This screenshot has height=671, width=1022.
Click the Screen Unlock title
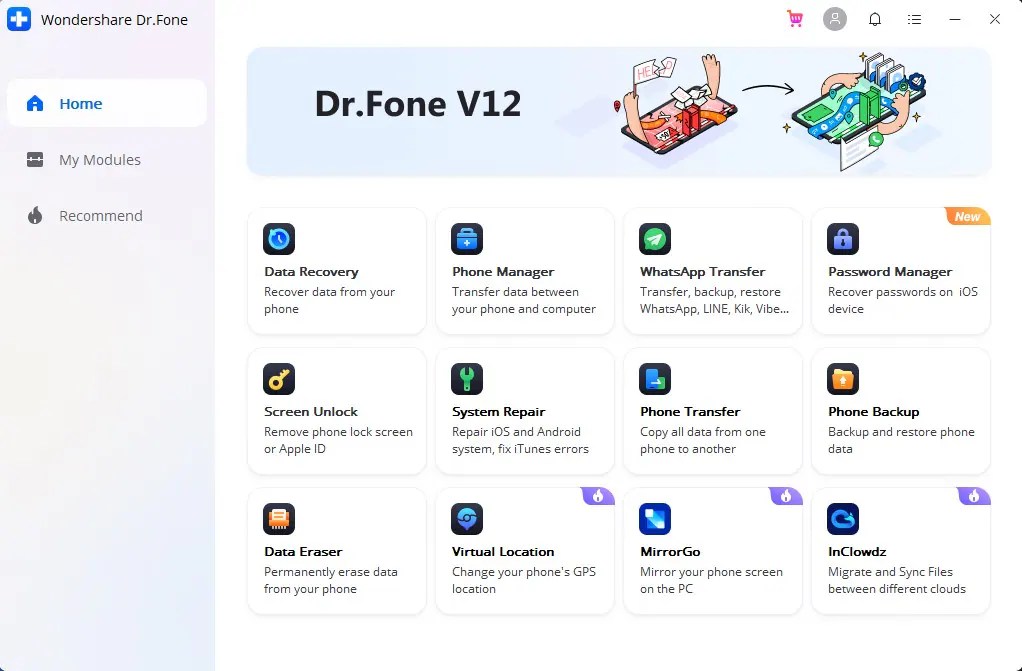coord(311,412)
